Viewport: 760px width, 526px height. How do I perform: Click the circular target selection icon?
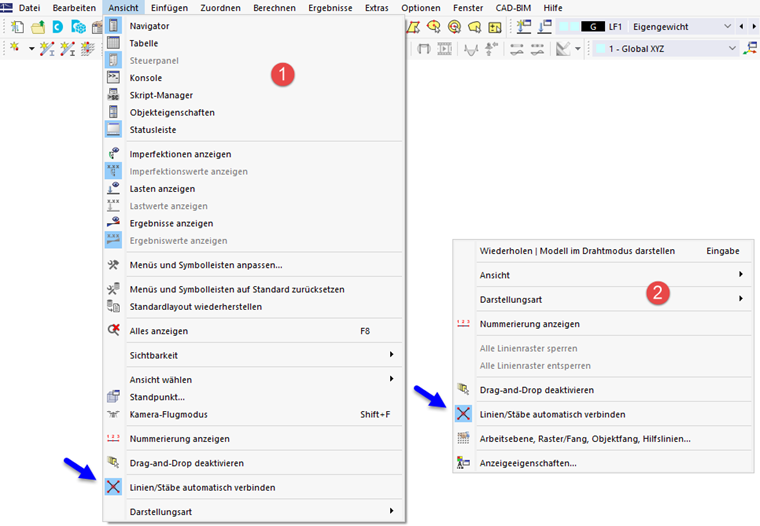point(454,27)
